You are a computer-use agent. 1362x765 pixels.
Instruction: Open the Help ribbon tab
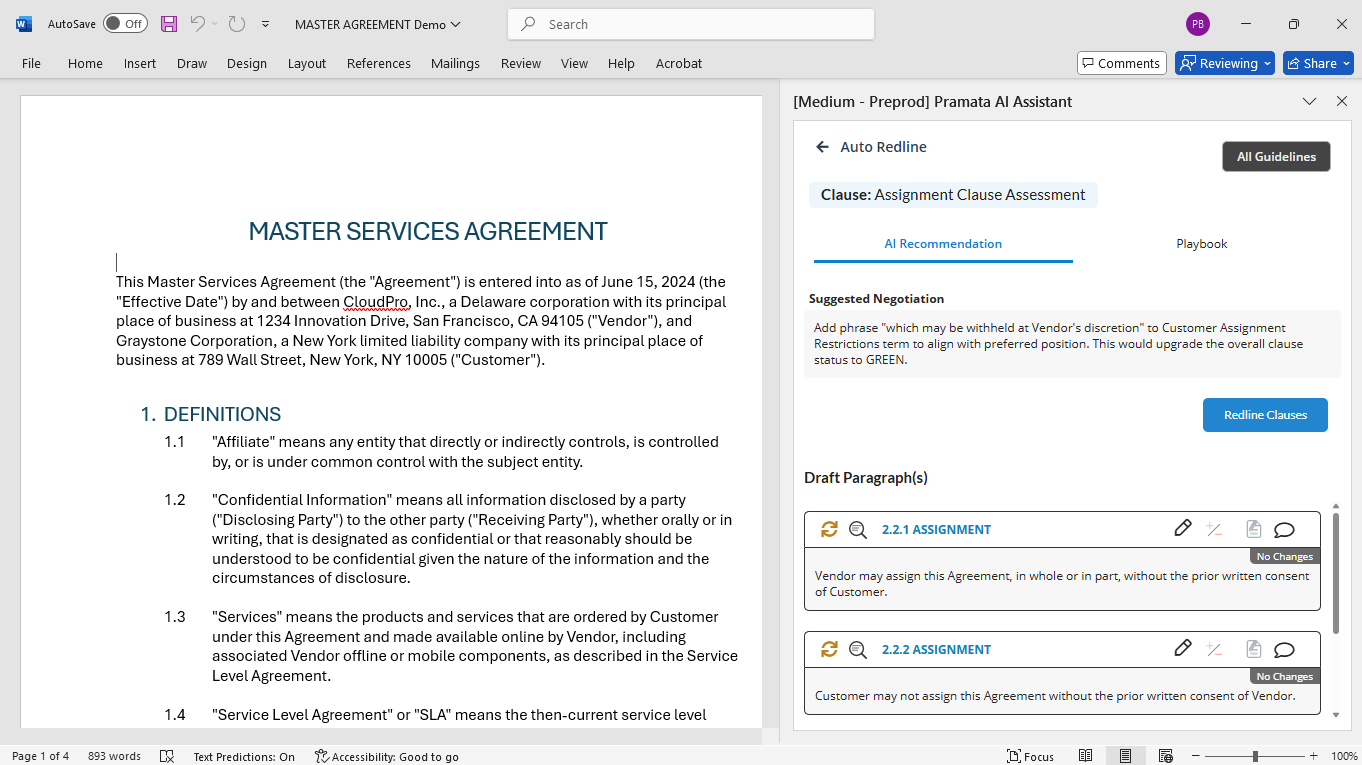tap(621, 63)
